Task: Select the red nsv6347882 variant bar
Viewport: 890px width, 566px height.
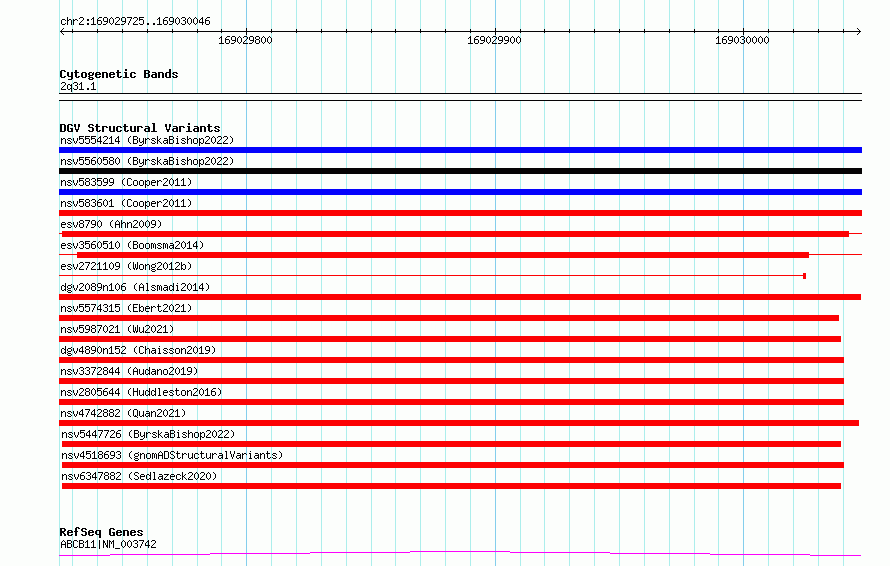Action: point(451,486)
